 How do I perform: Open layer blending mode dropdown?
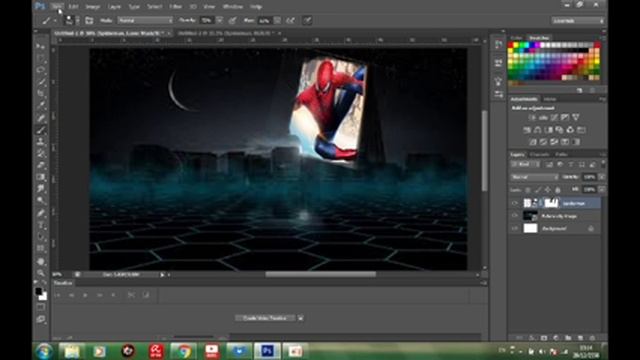(534, 177)
